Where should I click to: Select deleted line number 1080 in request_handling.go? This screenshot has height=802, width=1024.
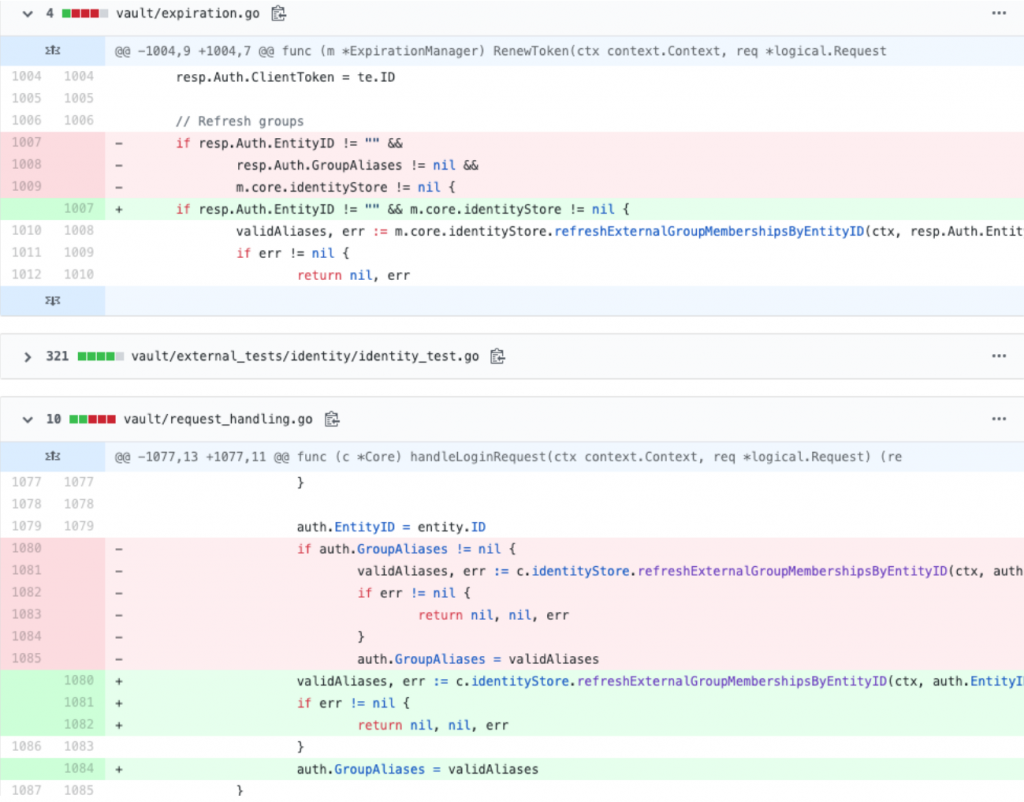coord(27,549)
